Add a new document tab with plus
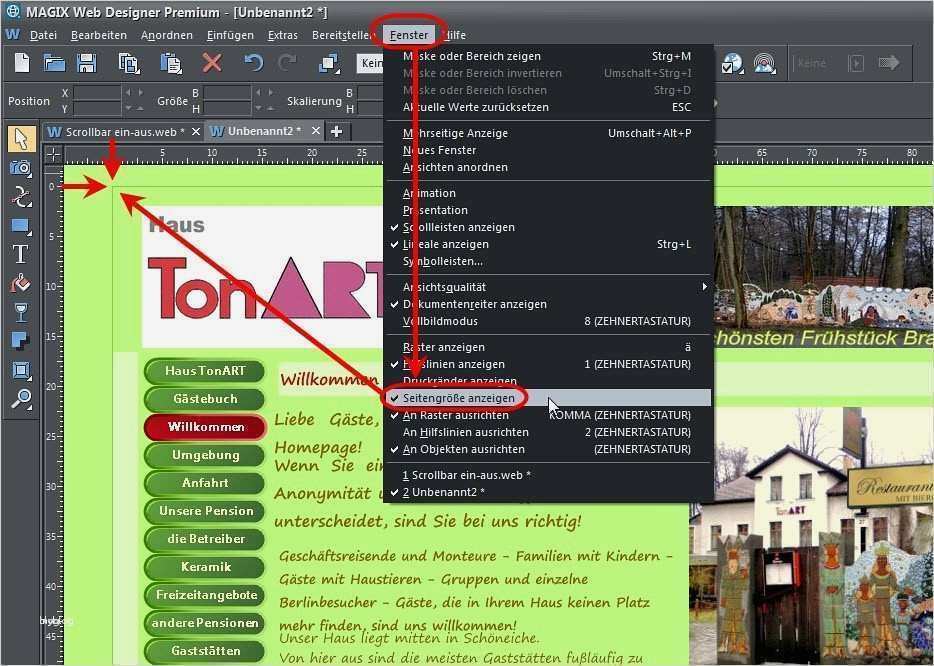The width and height of the screenshot is (934, 666). pyautogui.click(x=337, y=132)
